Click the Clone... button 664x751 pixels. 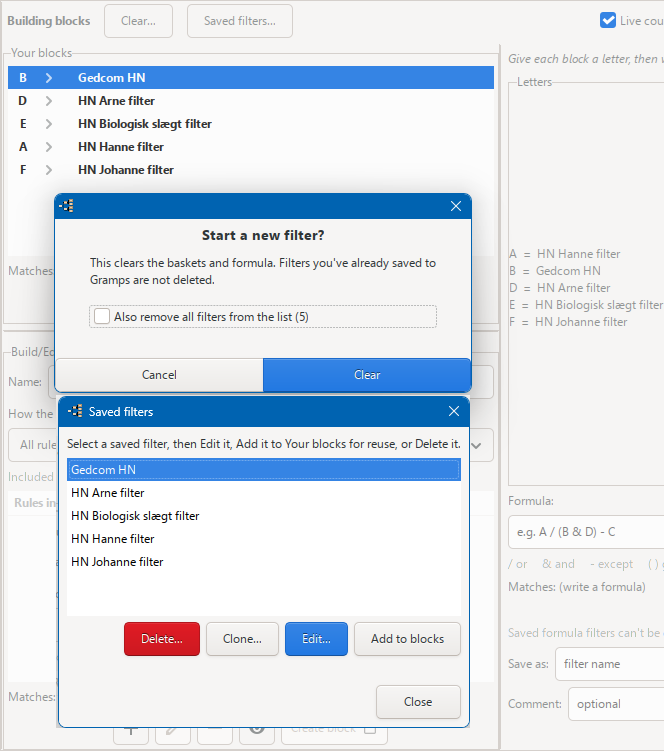coord(242,639)
